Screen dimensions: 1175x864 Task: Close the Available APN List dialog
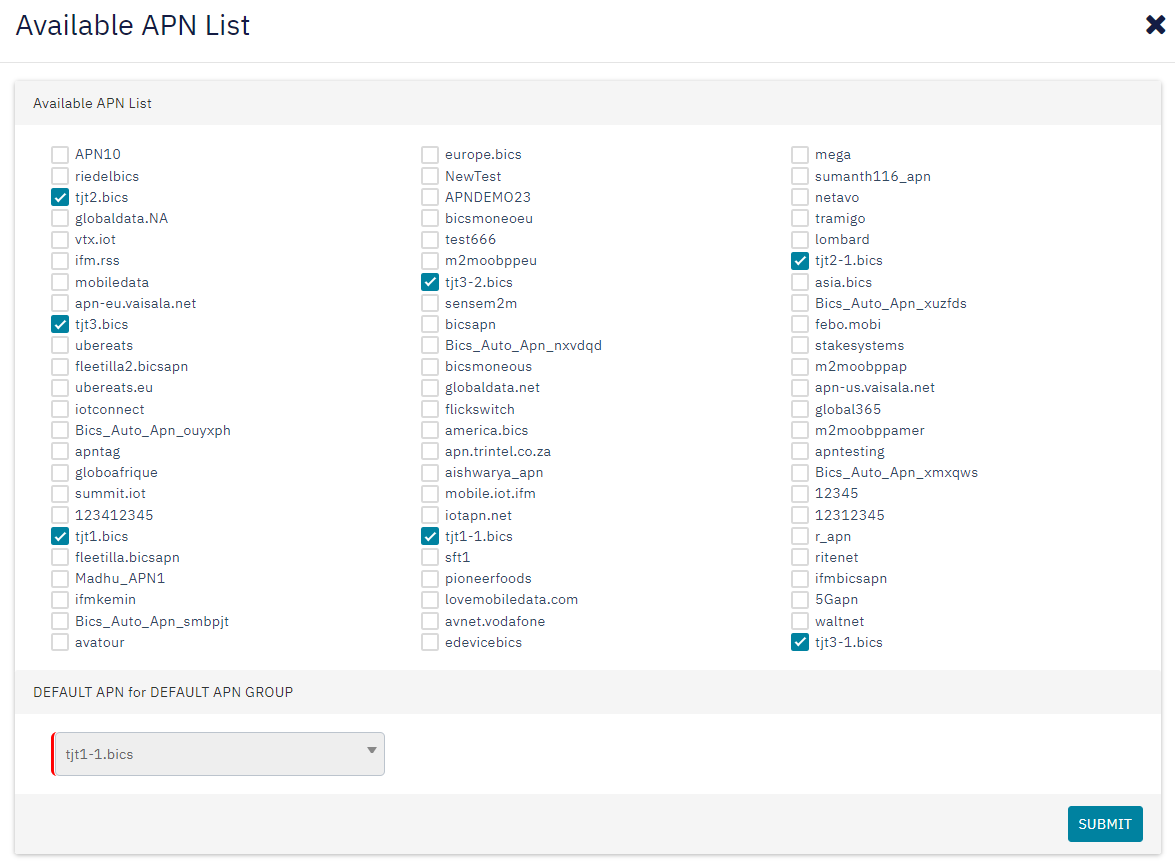tap(1154, 25)
